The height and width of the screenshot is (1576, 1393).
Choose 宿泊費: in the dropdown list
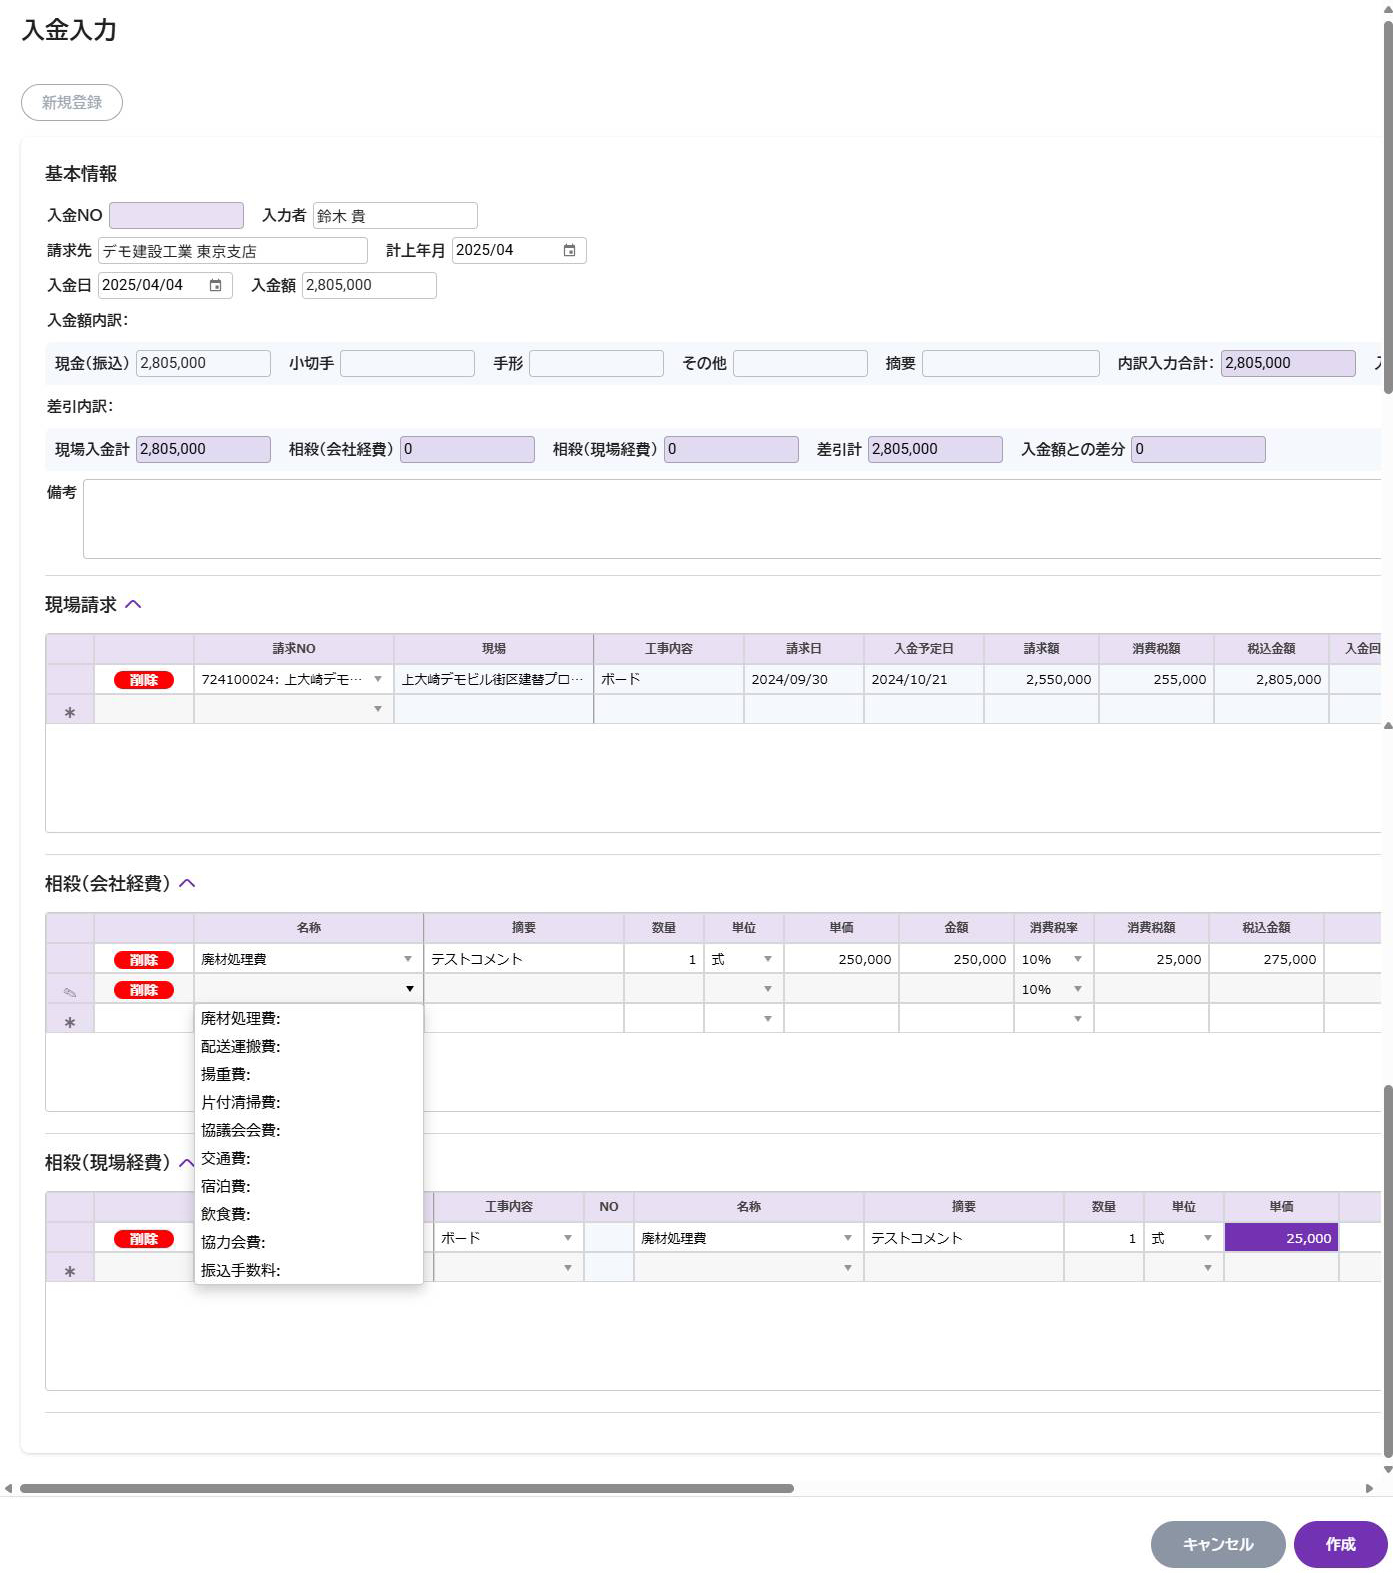[x=309, y=1186]
